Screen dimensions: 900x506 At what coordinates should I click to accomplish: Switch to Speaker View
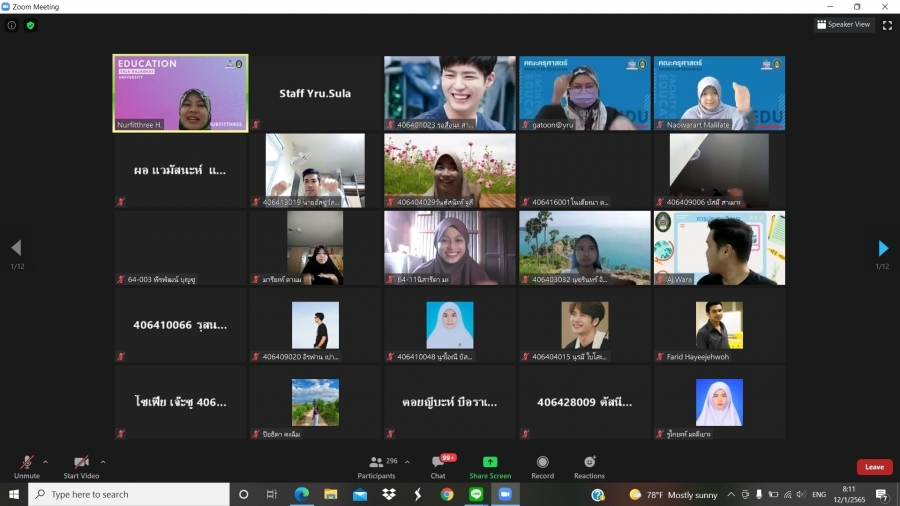pyautogui.click(x=843, y=24)
